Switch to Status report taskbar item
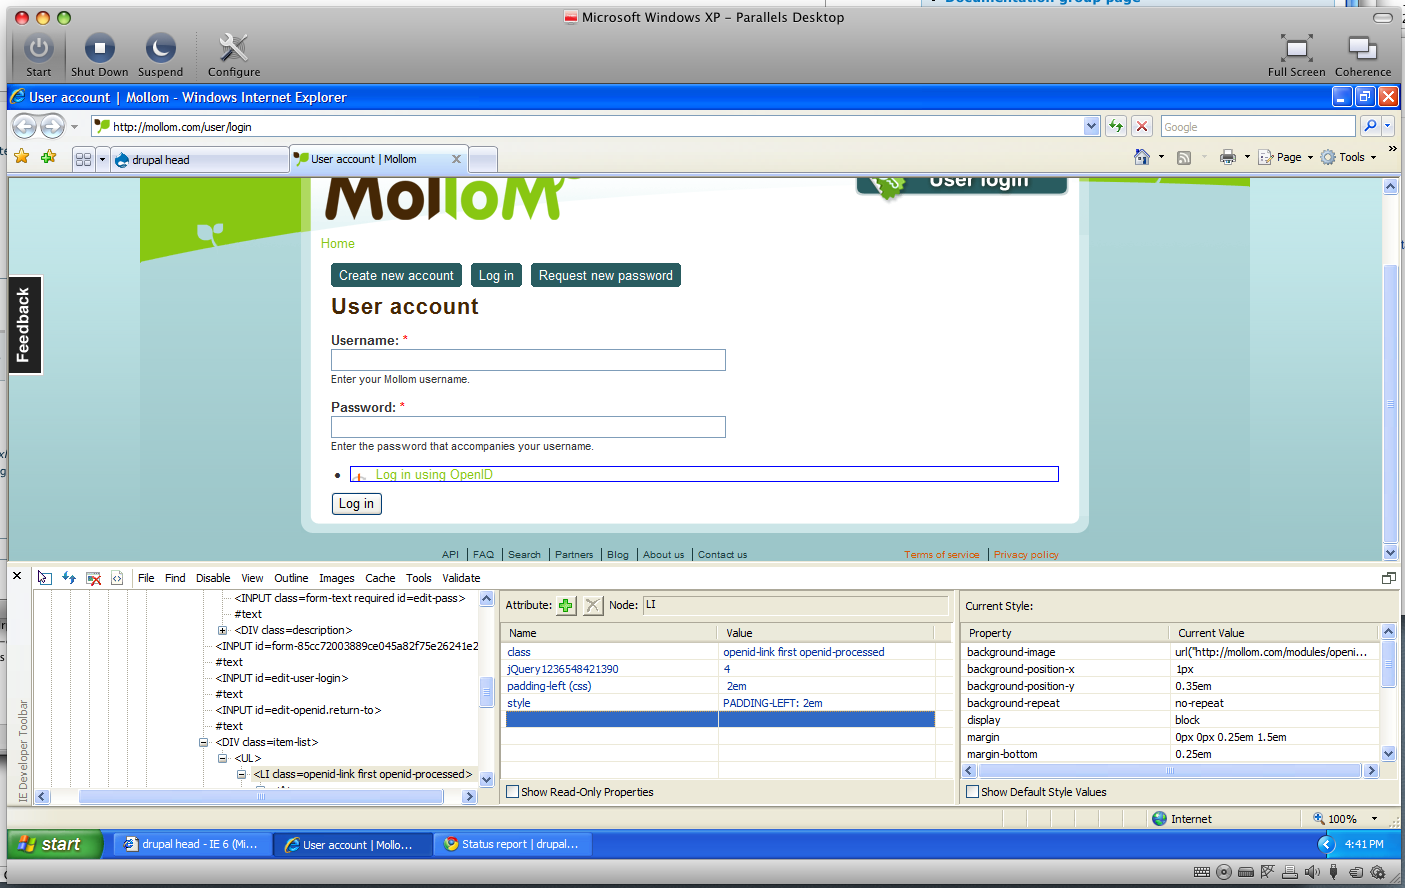 [513, 844]
